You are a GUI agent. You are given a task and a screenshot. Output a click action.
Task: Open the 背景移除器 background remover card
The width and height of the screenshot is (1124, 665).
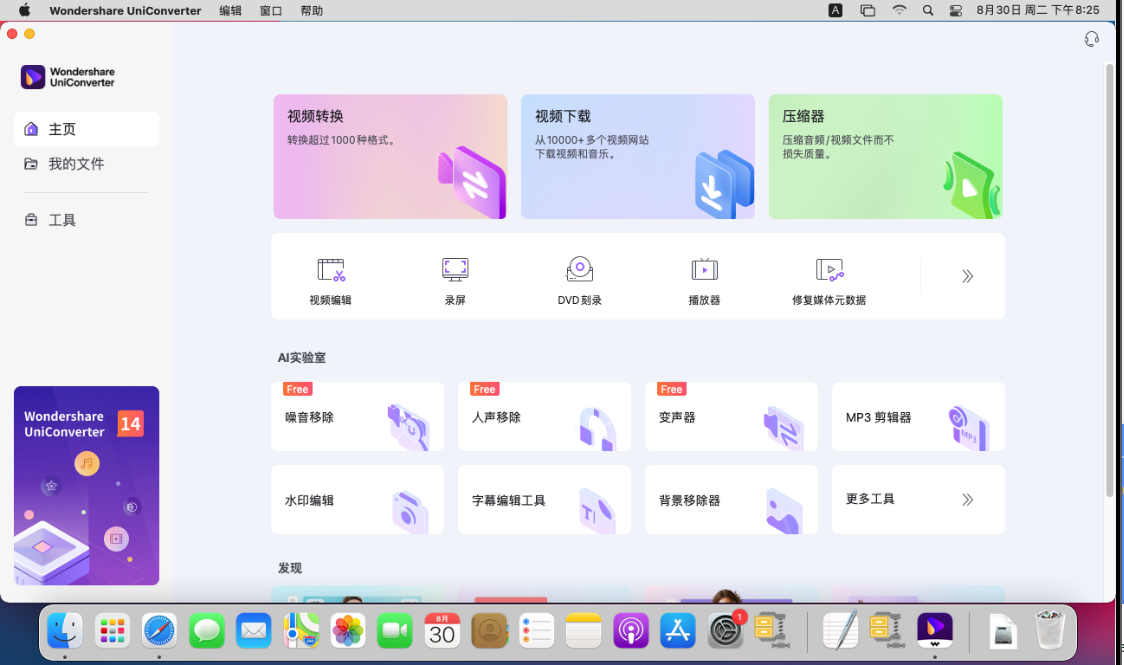[731, 499]
